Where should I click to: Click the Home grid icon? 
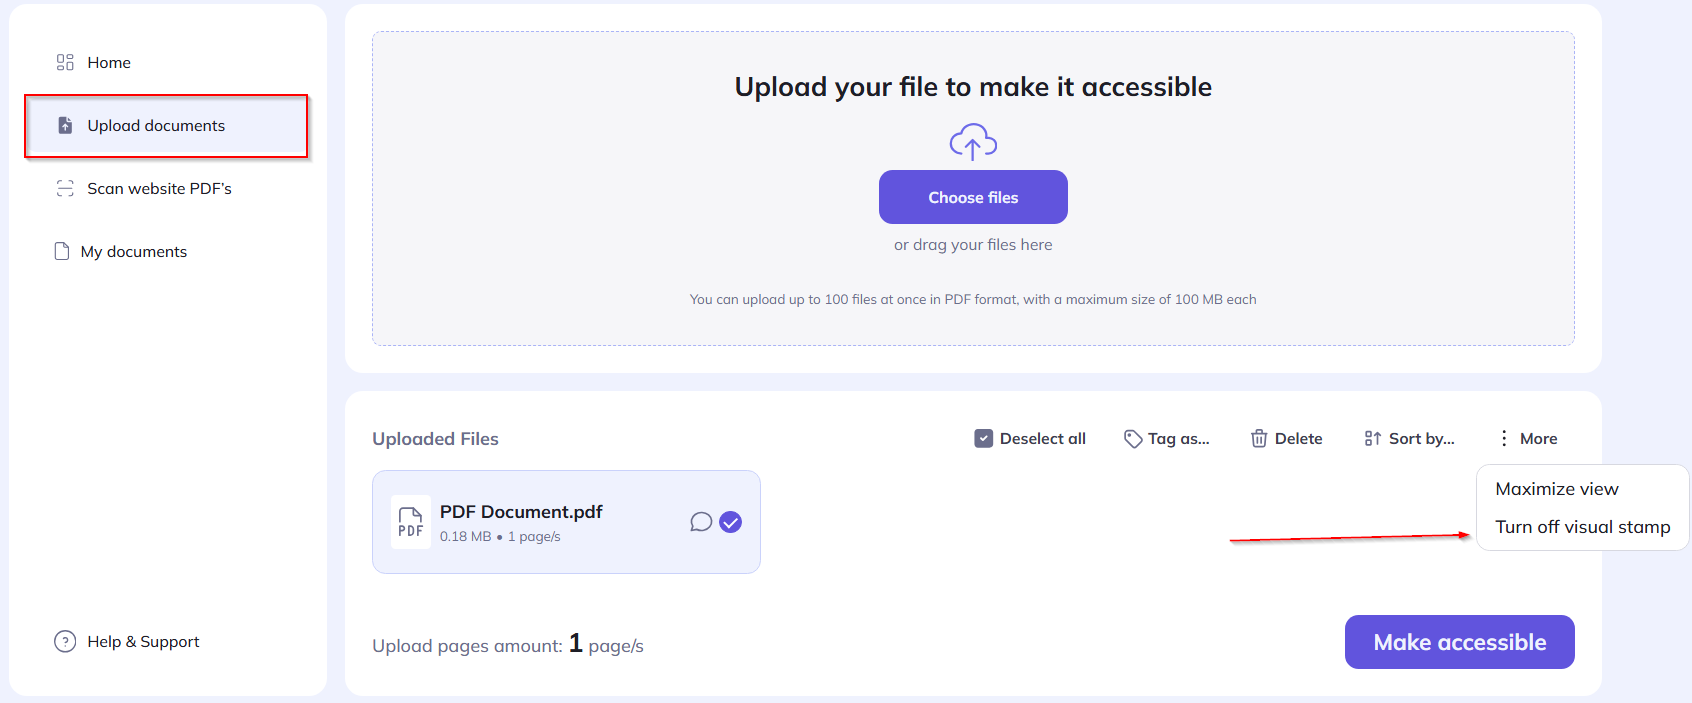point(65,62)
